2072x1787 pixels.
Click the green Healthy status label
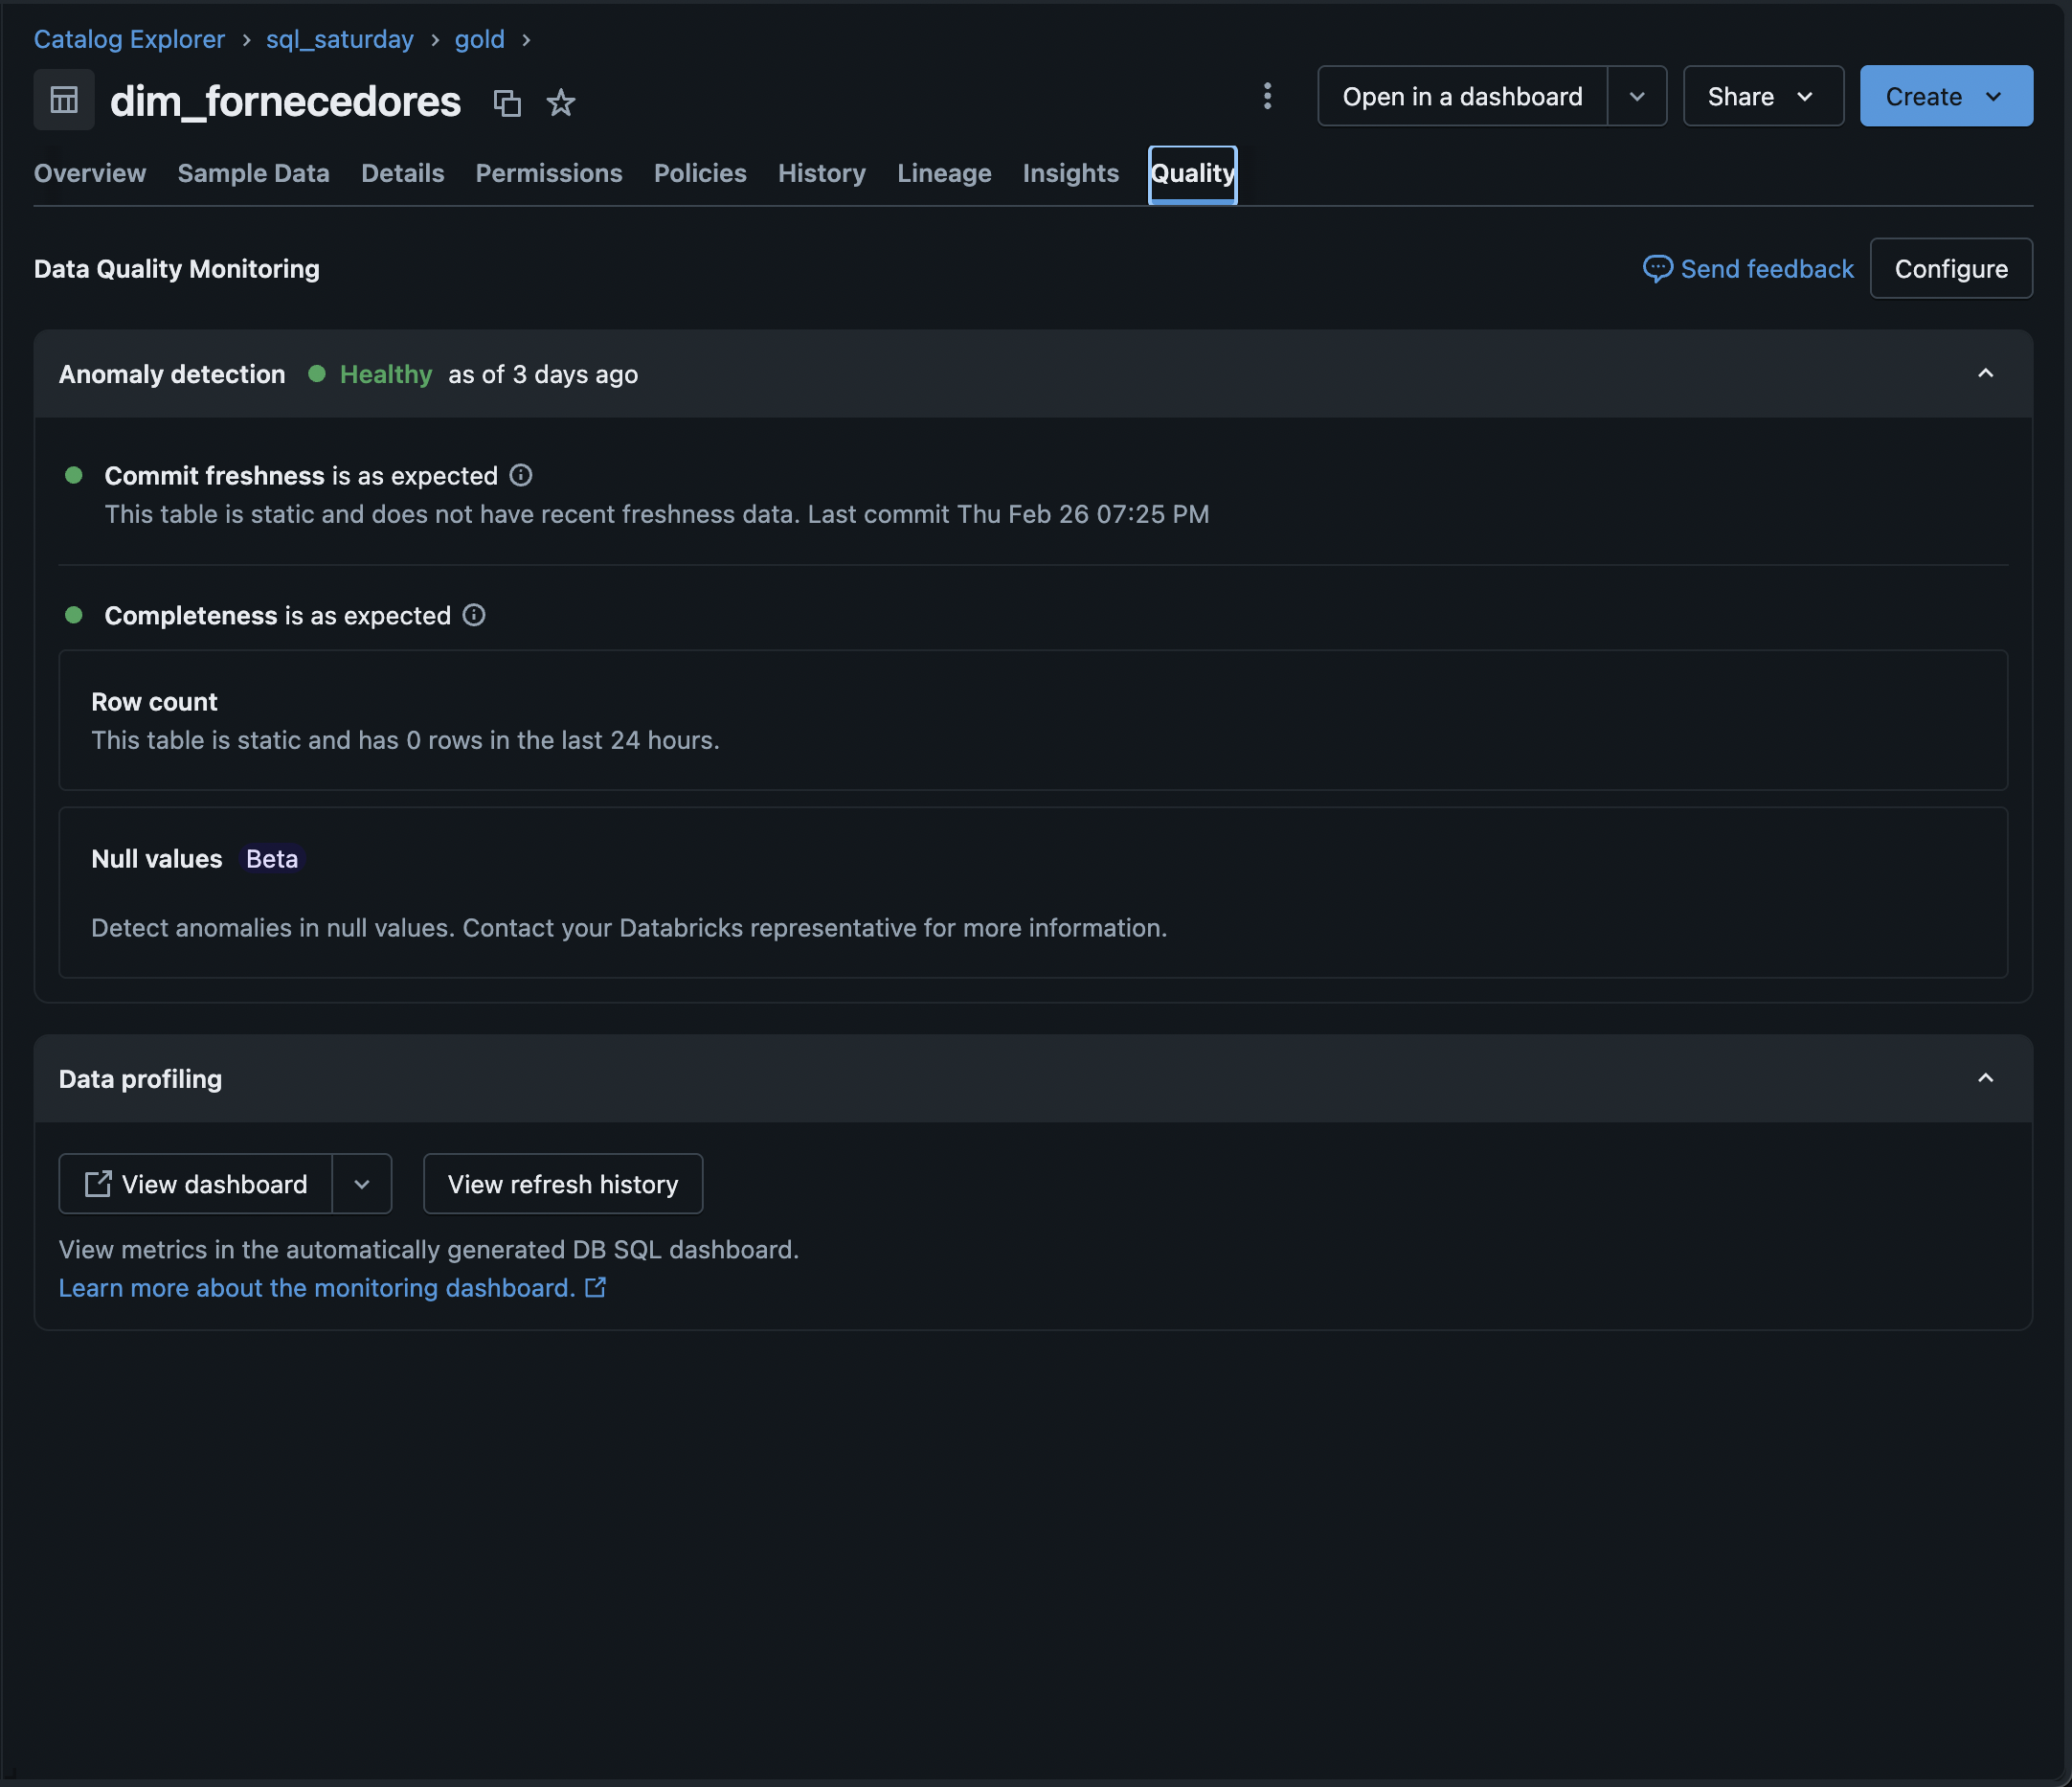coord(385,374)
